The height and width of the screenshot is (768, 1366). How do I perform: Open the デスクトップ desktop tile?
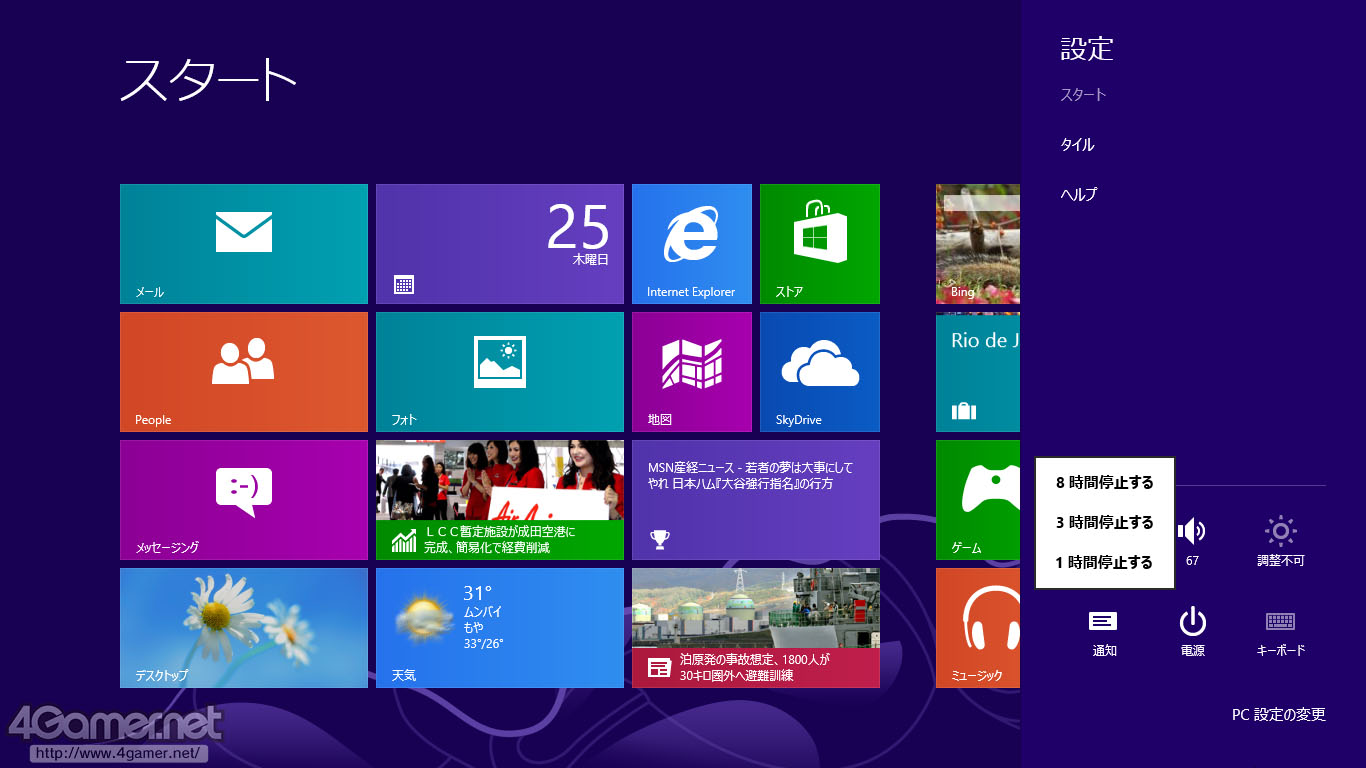[244, 628]
